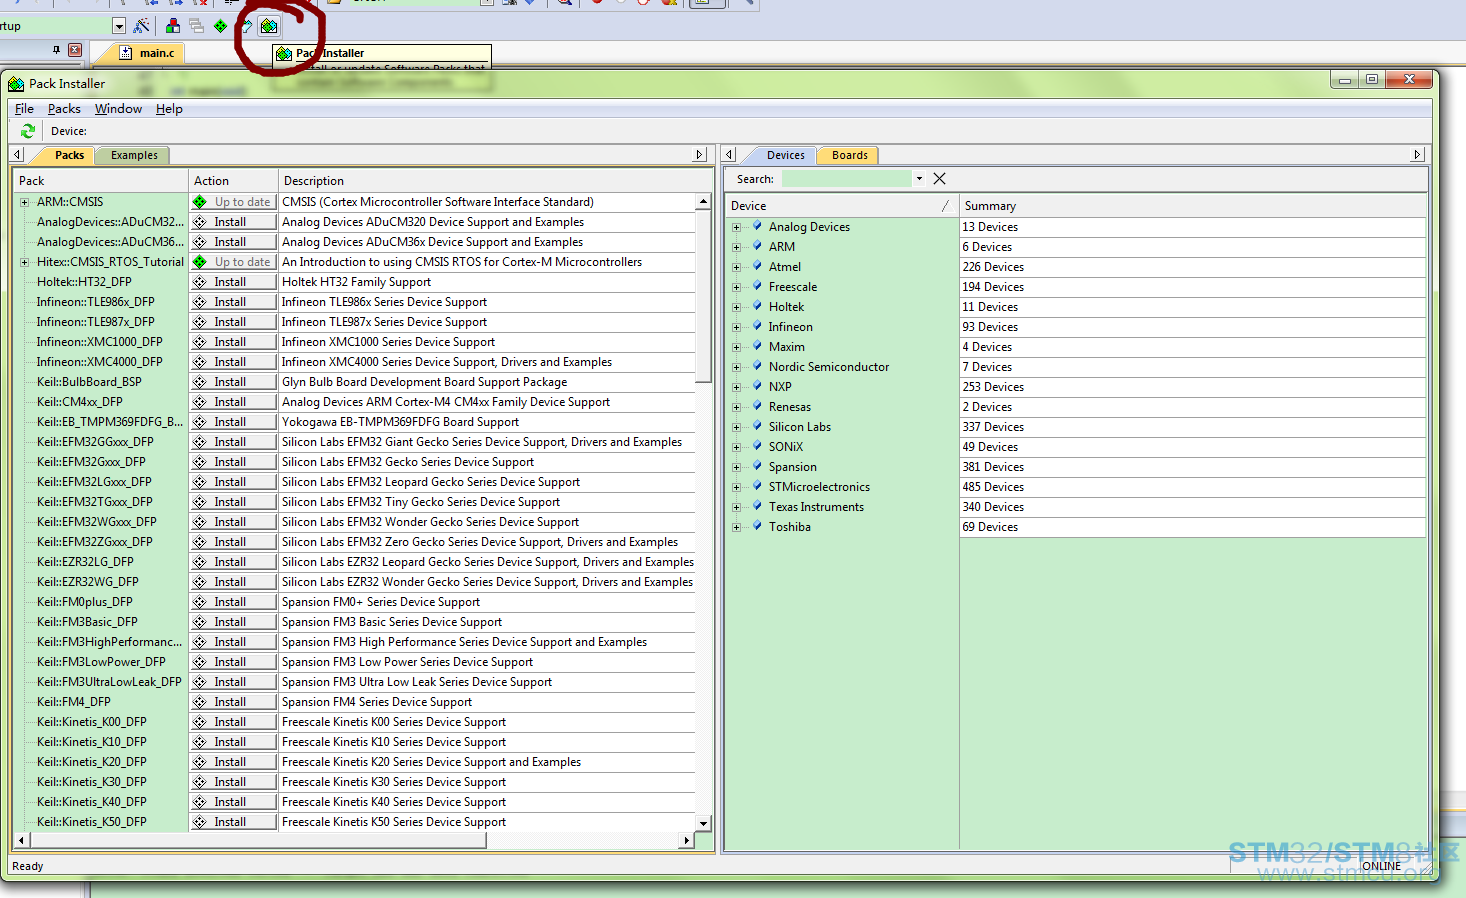Expand the STMicroelectronics device list
This screenshot has height=898, width=1466.
(737, 487)
